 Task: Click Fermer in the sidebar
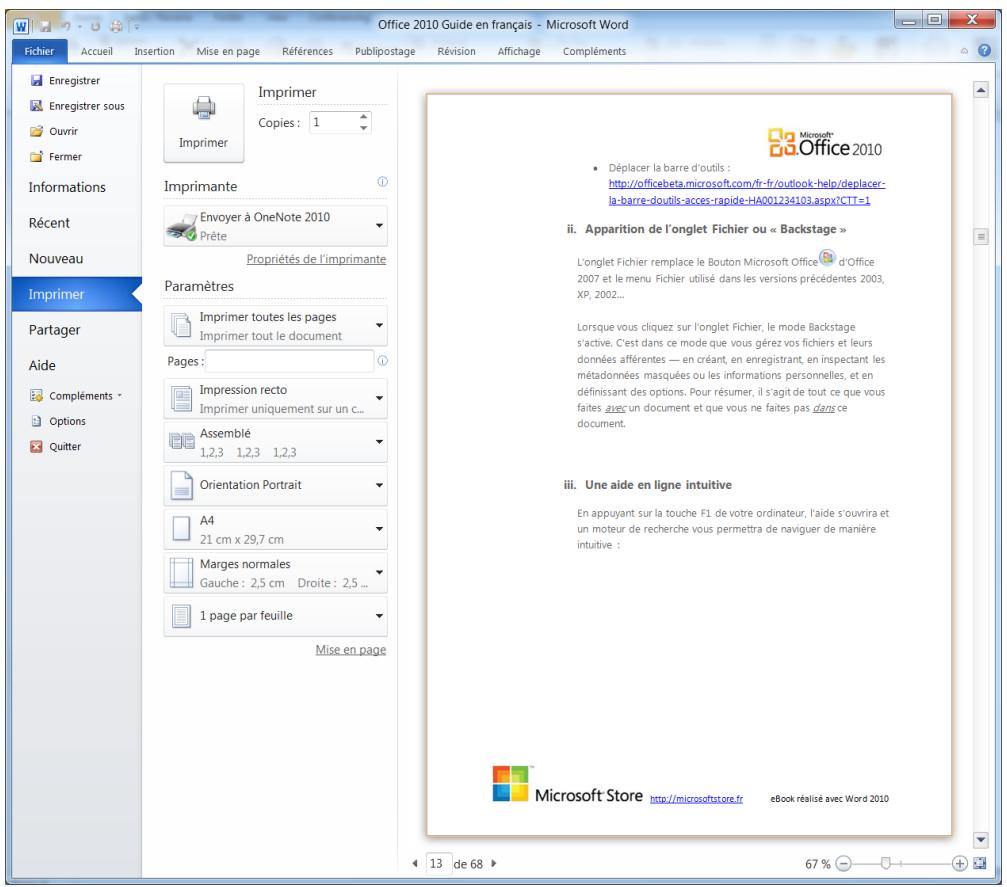tap(56, 157)
